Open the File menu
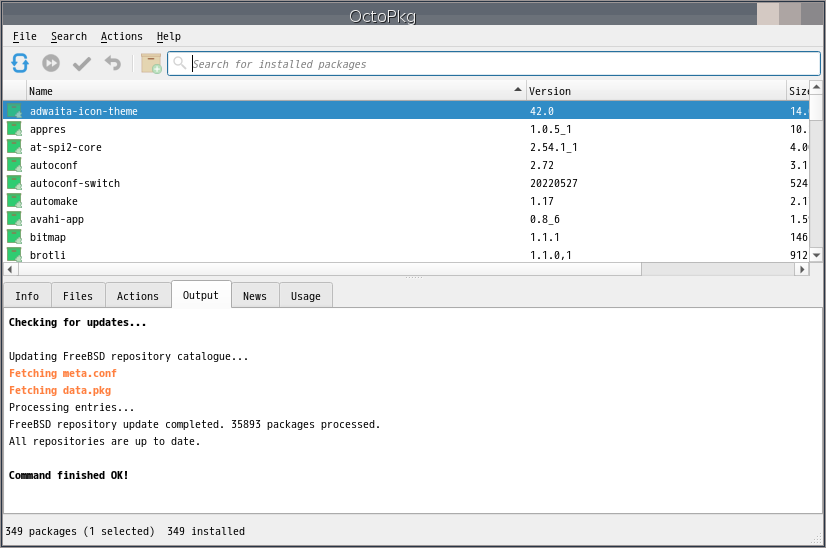Screen dimensions: 826x548 click(x=25, y=37)
